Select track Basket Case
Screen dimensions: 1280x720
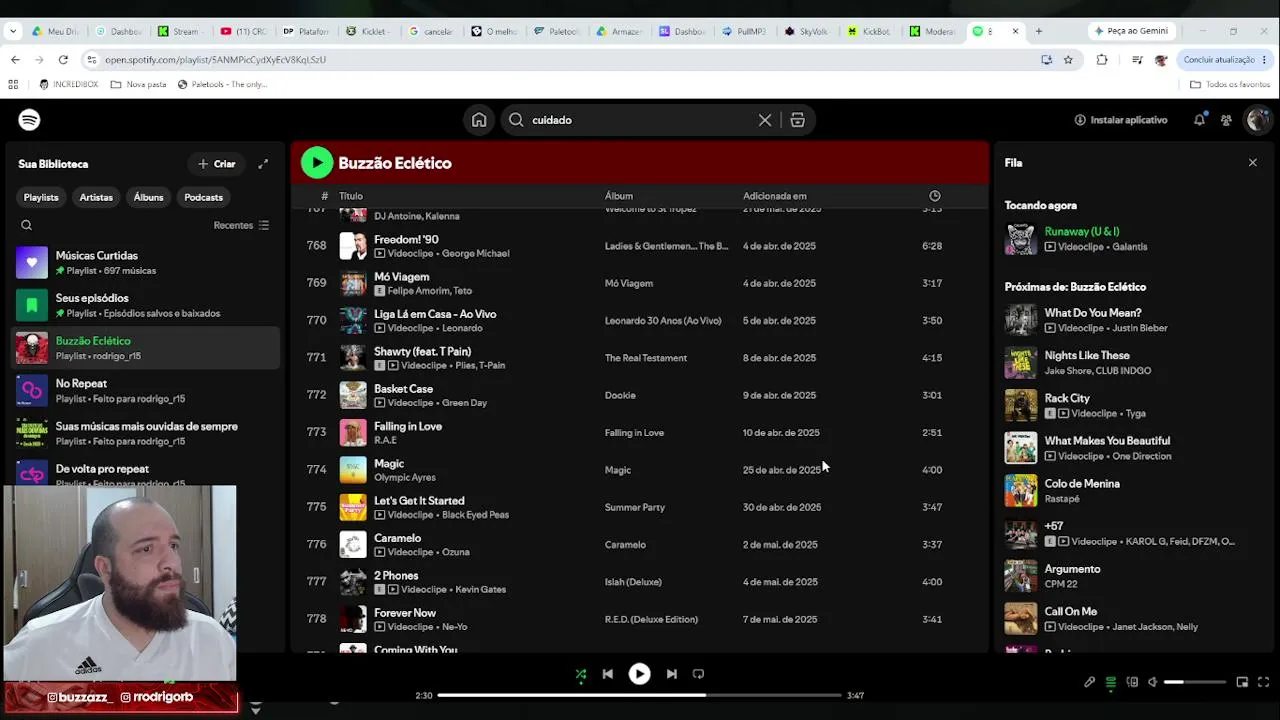click(x=403, y=389)
